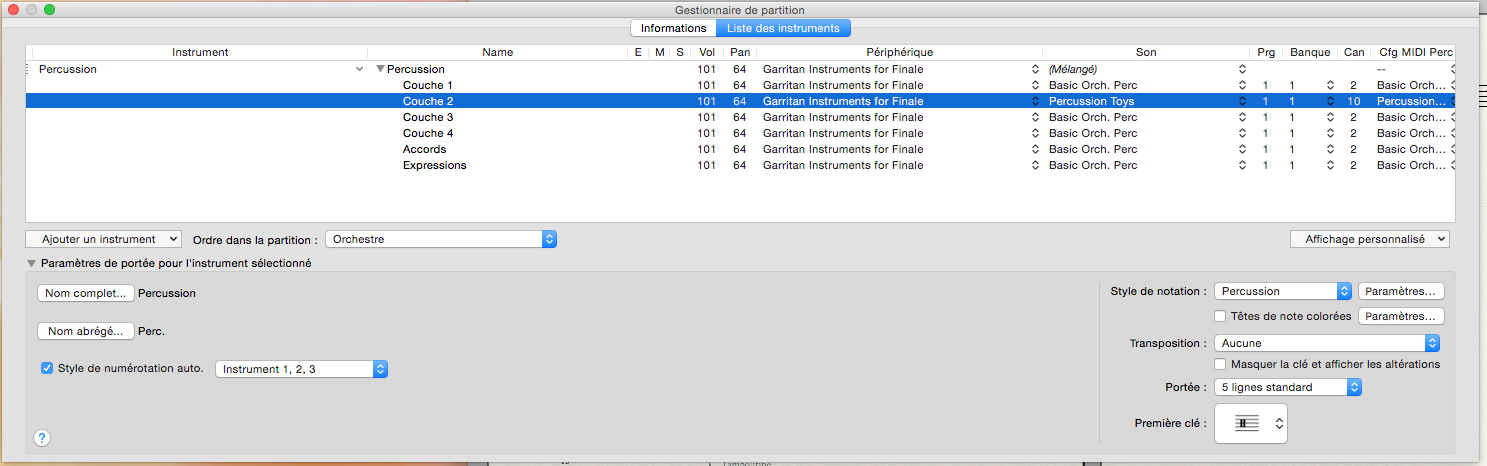Click the drag handle beside Percussion instrument
Image resolution: width=1487 pixels, height=466 pixels.
coord(28,69)
